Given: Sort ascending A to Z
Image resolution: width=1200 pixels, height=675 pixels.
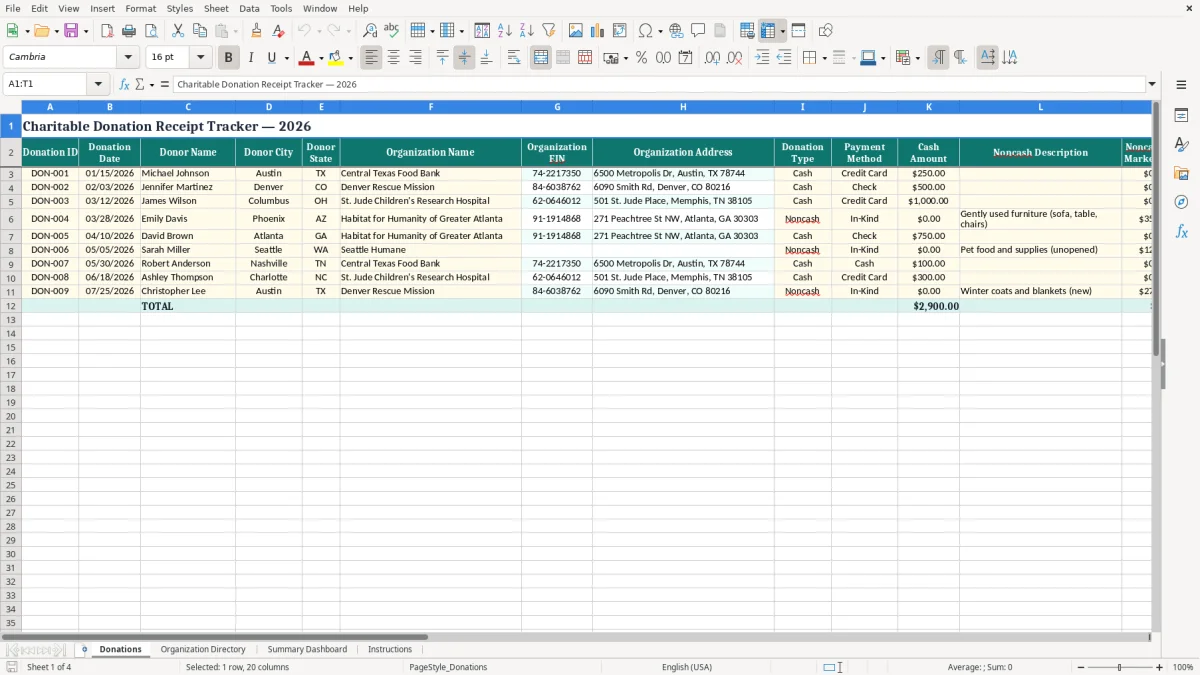Looking at the screenshot, I should click(505, 31).
